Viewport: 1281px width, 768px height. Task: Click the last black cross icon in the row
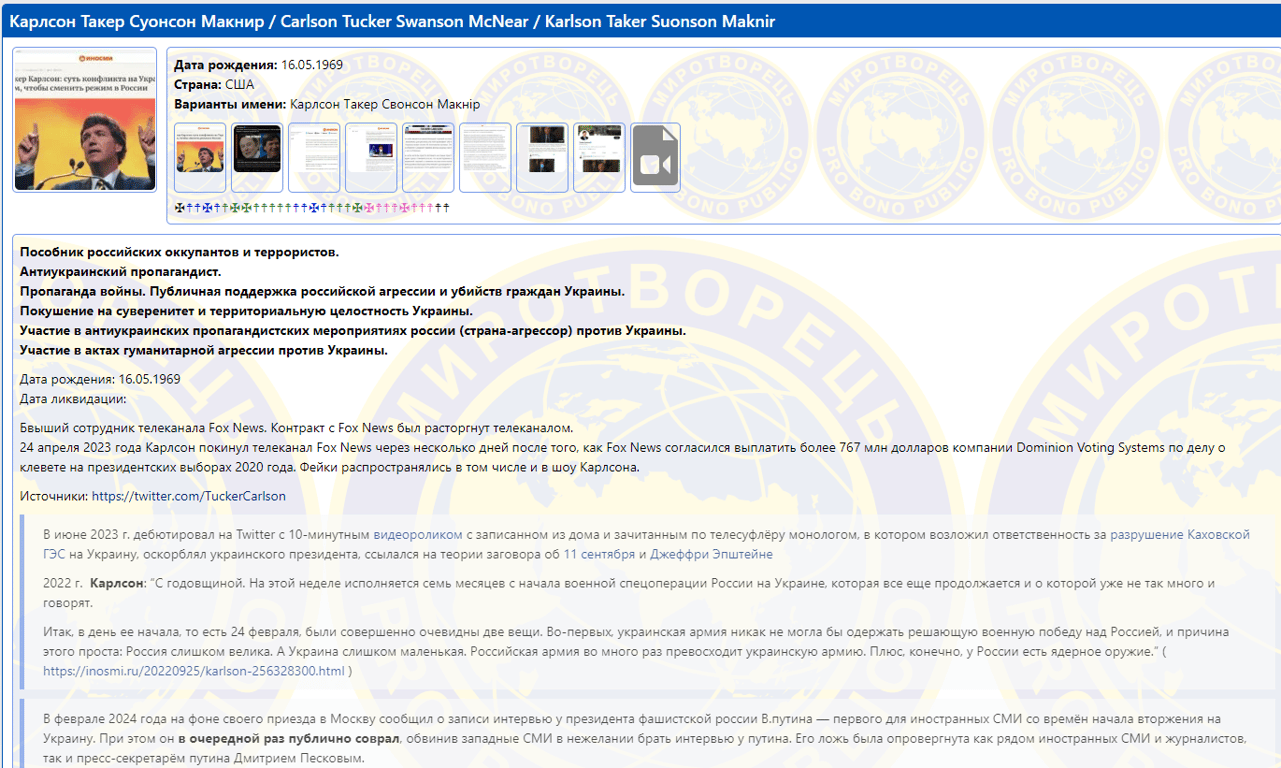pos(446,208)
